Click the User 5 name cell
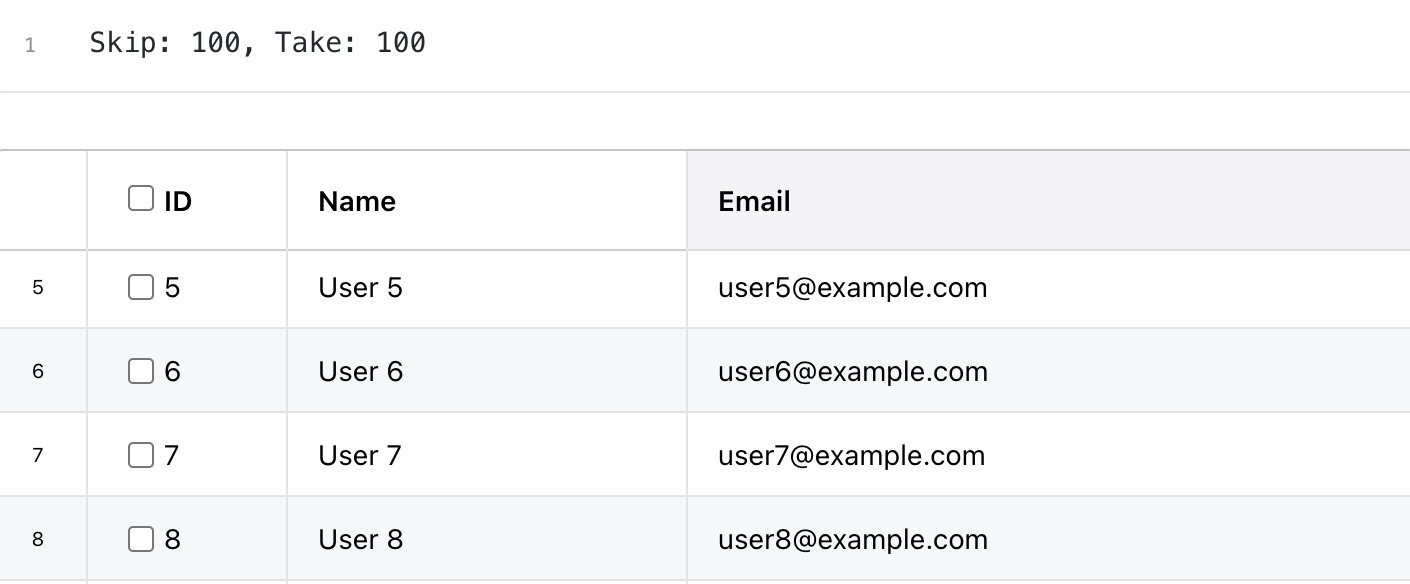 click(360, 288)
